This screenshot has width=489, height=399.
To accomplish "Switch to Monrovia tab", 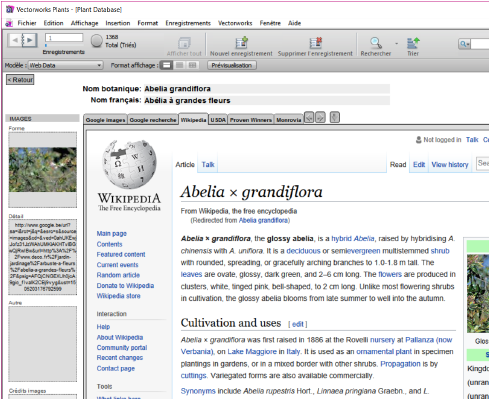I will [x=289, y=120].
